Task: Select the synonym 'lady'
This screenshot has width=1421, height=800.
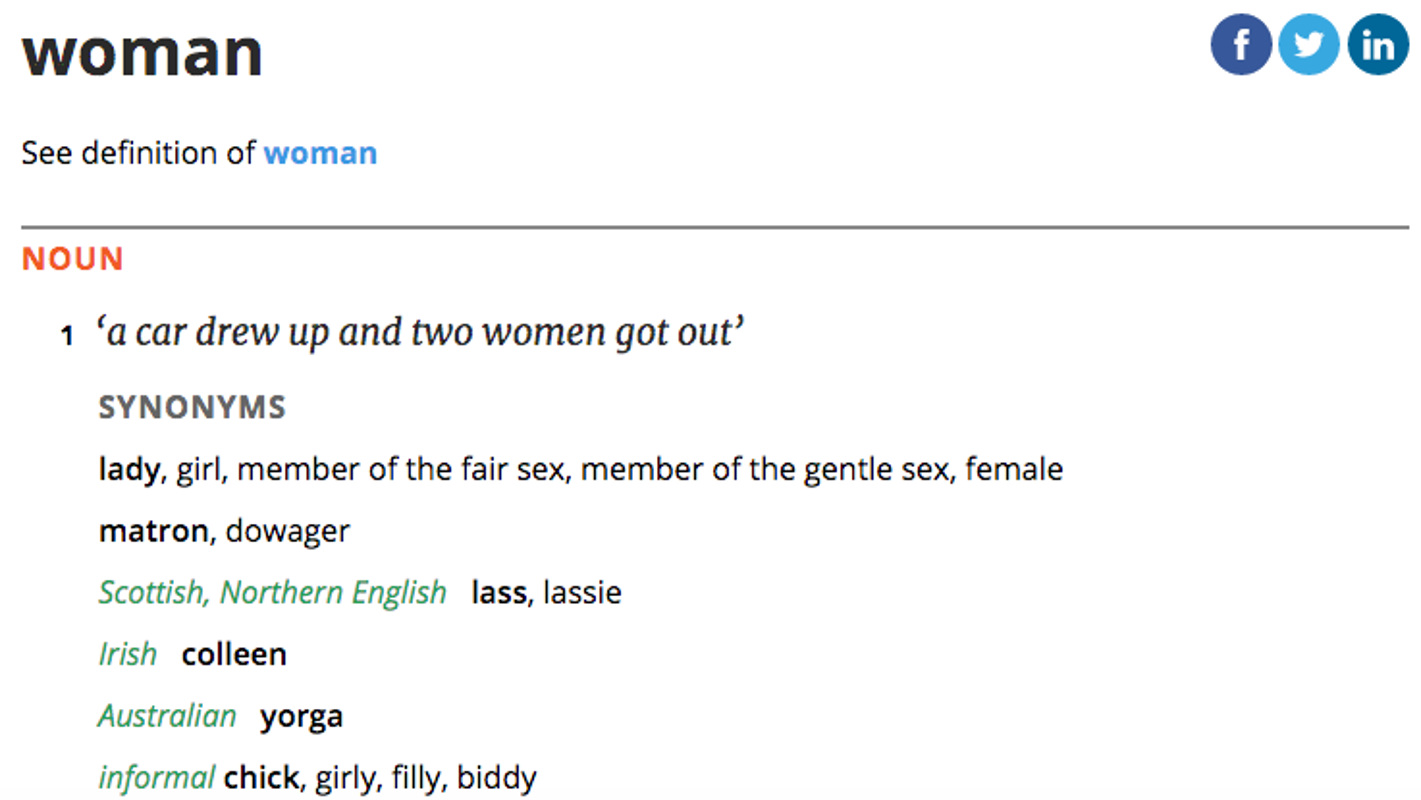Action: pos(128,469)
